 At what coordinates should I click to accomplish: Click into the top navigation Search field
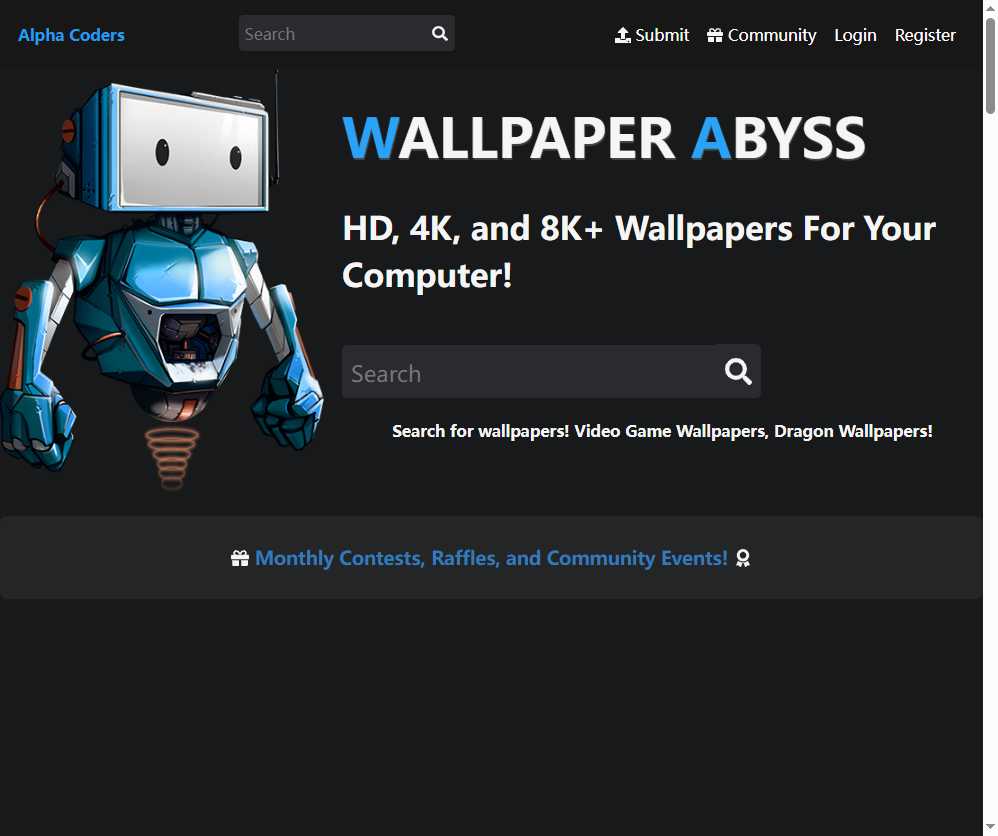(330, 33)
